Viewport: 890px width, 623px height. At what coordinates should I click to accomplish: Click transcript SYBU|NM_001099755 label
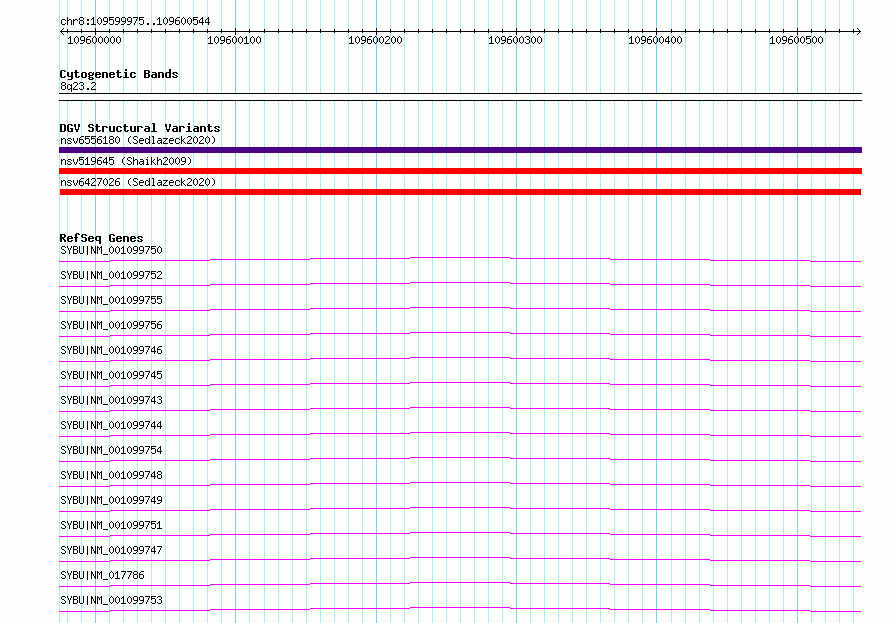[x=111, y=300]
